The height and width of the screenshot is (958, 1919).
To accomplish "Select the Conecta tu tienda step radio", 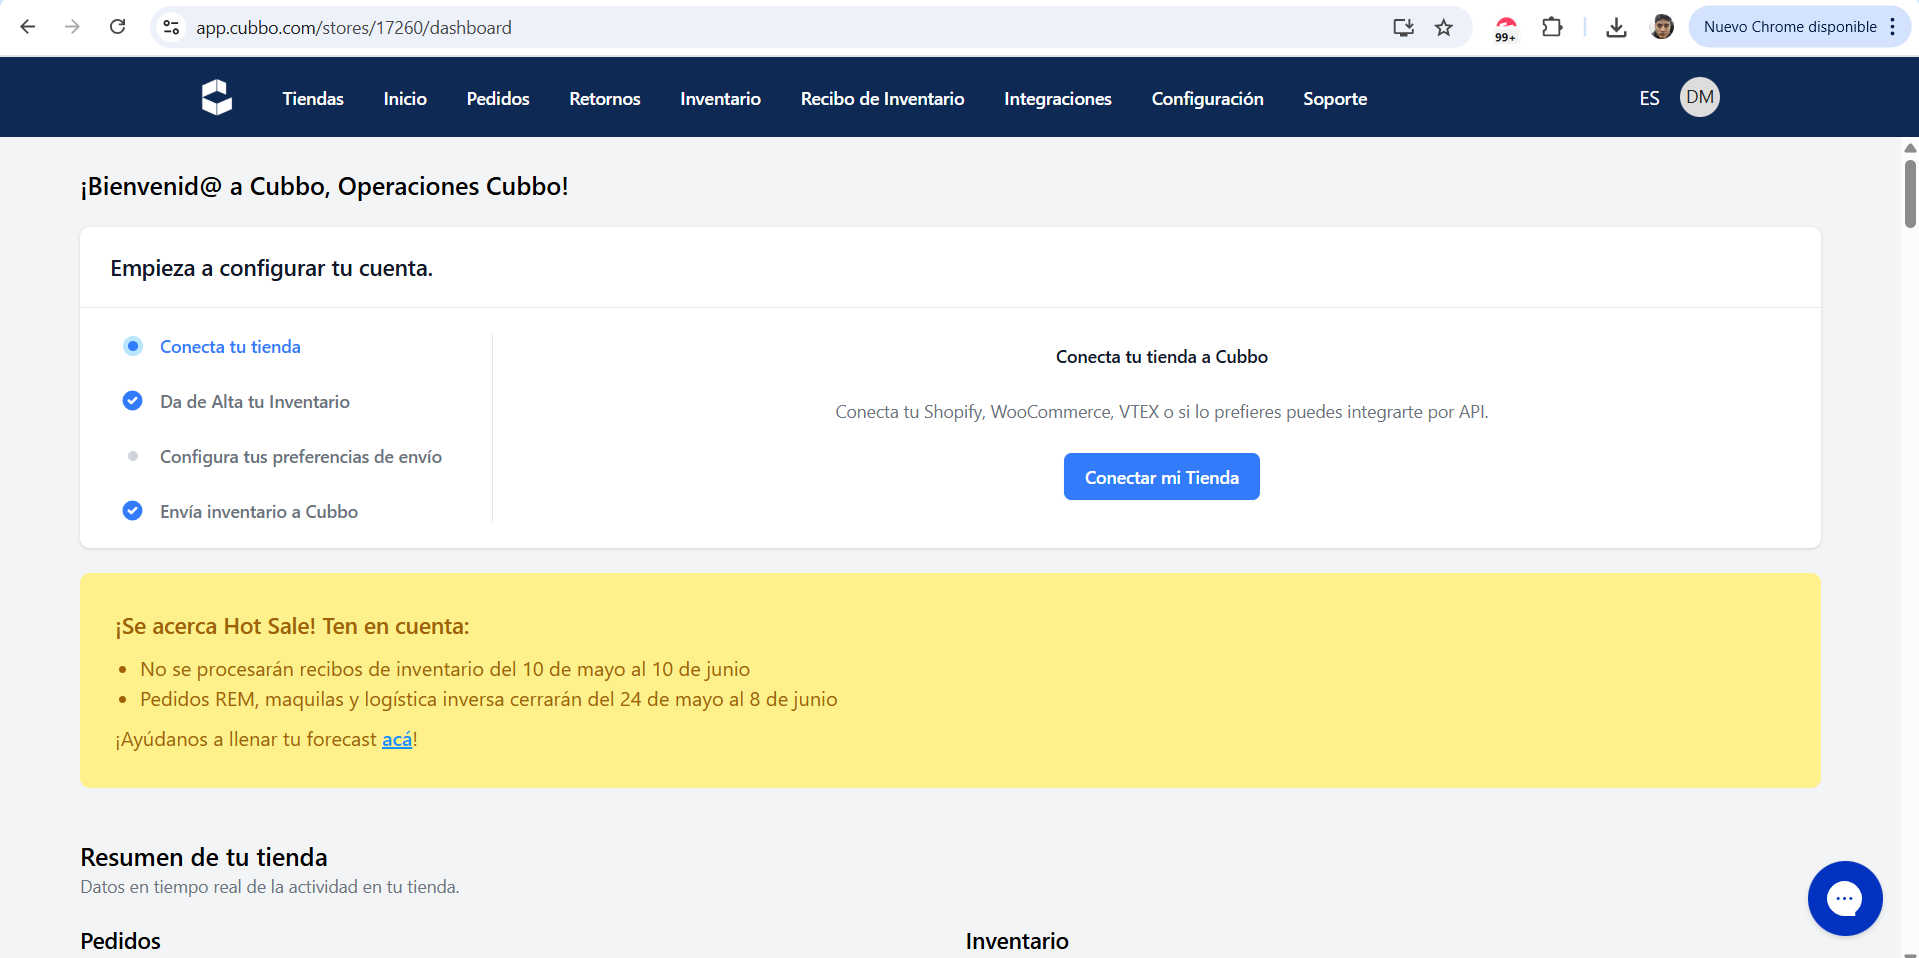I will coord(133,346).
